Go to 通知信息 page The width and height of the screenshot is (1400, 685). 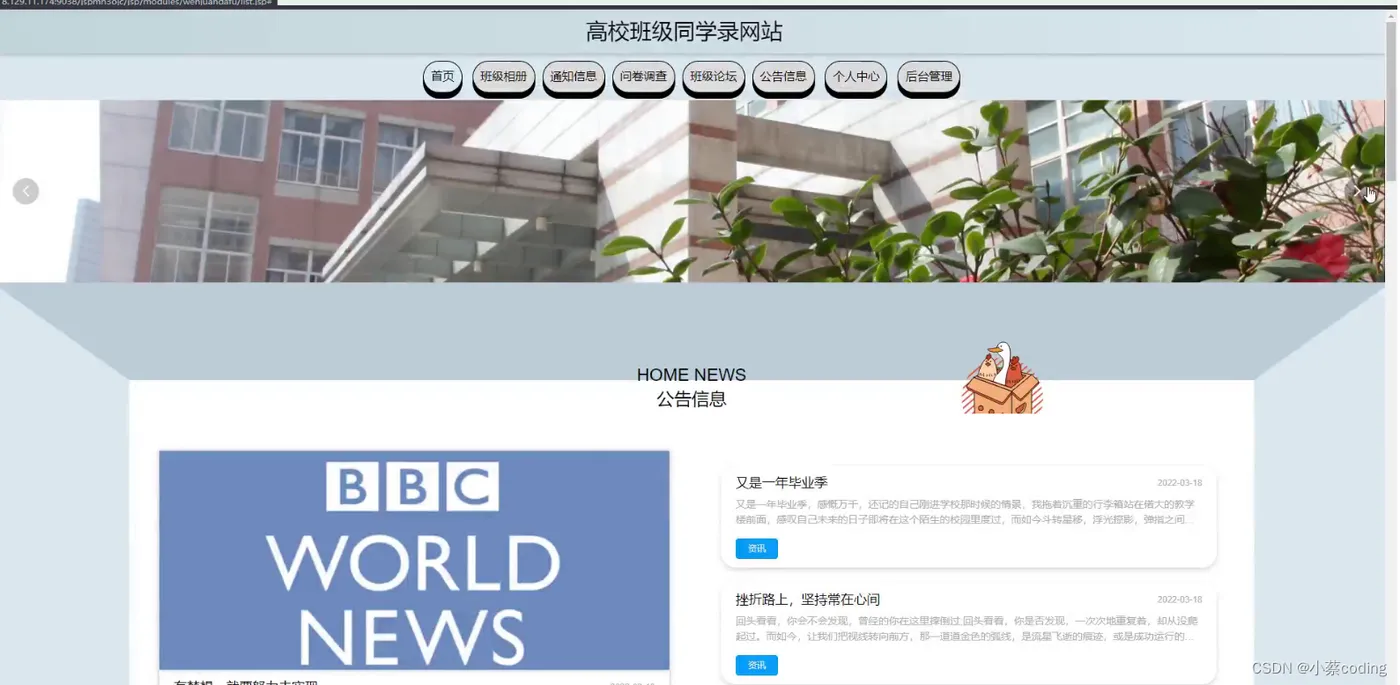coord(573,77)
